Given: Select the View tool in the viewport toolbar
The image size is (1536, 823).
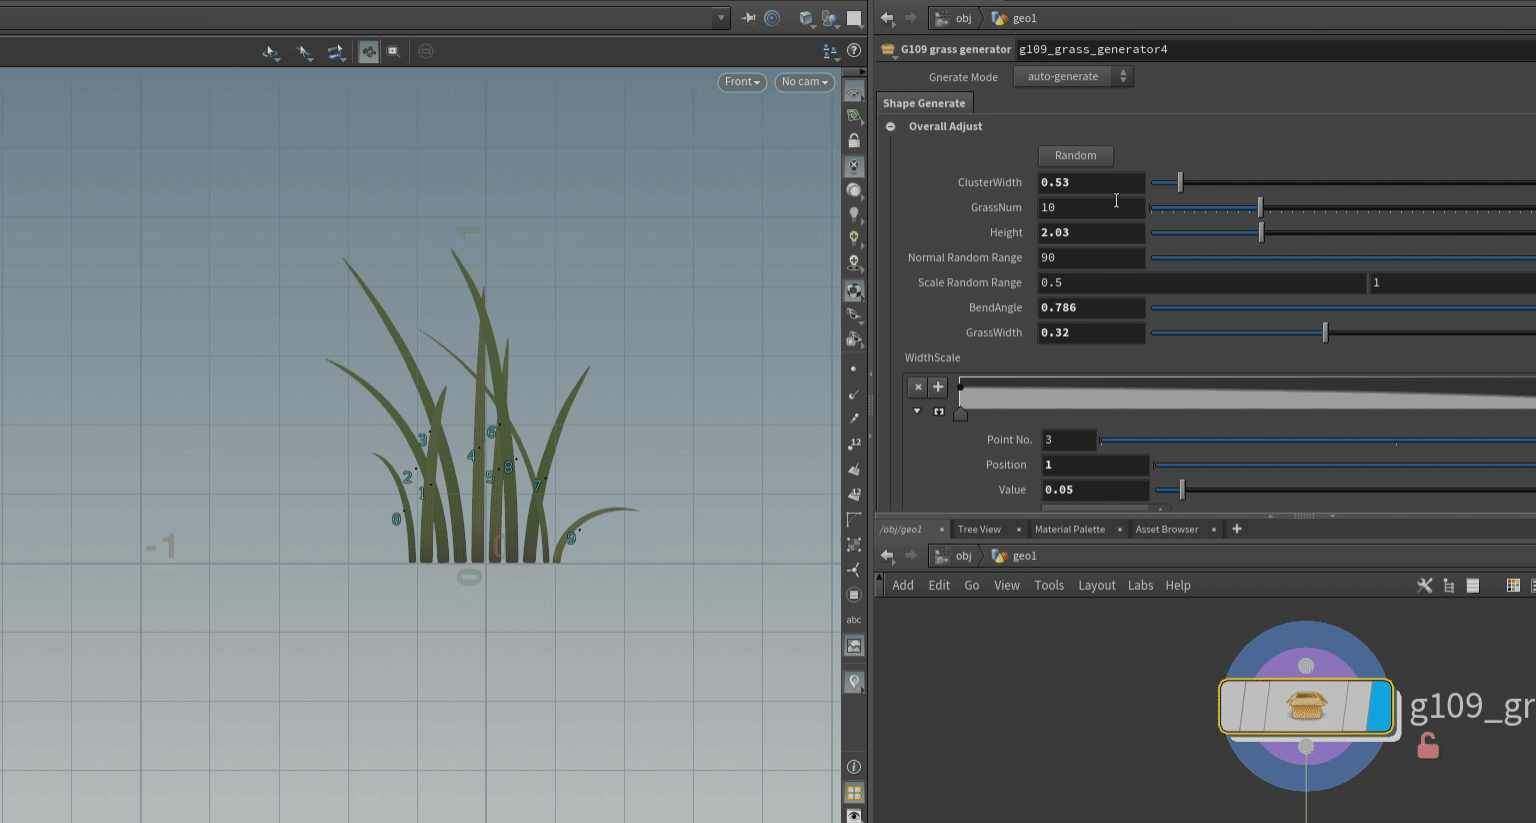Looking at the screenshot, I should click(x=271, y=52).
